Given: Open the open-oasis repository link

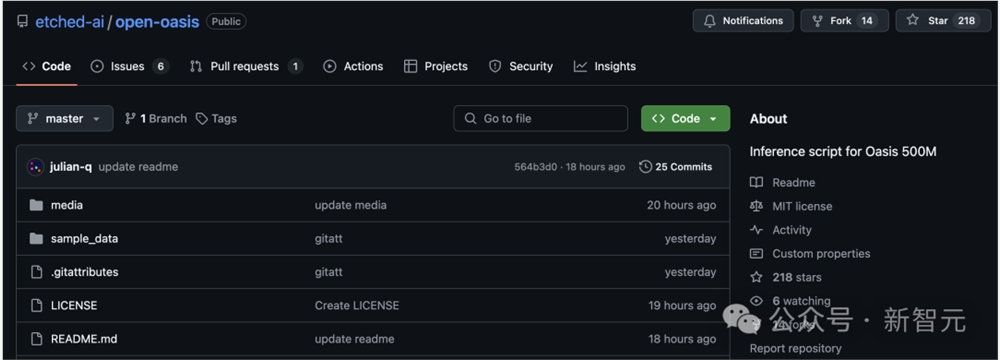Looking at the screenshot, I should coord(157,21).
